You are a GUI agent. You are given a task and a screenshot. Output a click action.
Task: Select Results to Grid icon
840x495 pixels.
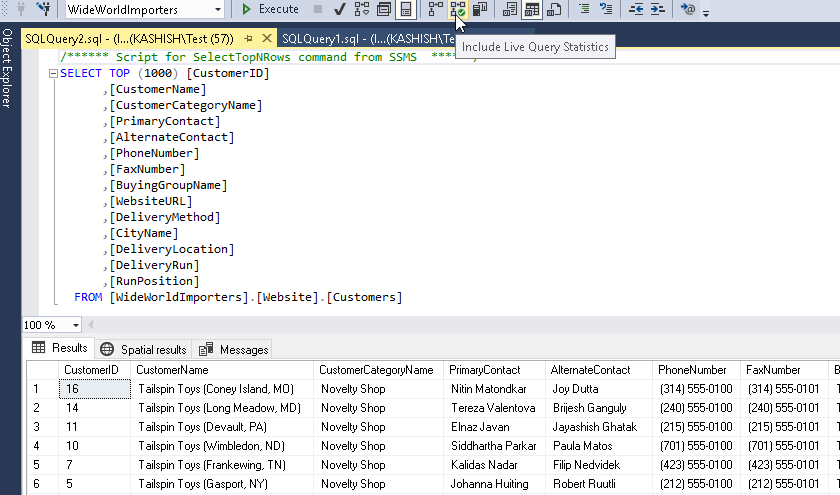(x=532, y=9)
